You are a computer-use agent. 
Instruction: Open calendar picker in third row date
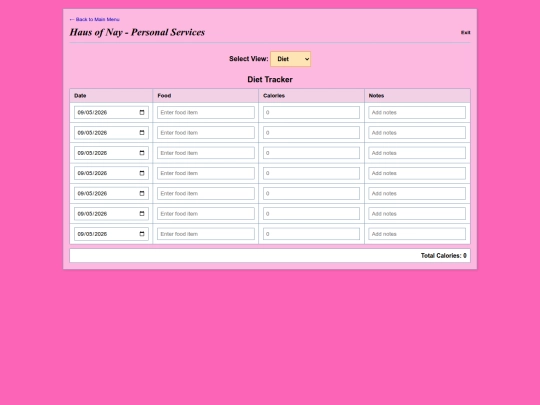pos(142,153)
